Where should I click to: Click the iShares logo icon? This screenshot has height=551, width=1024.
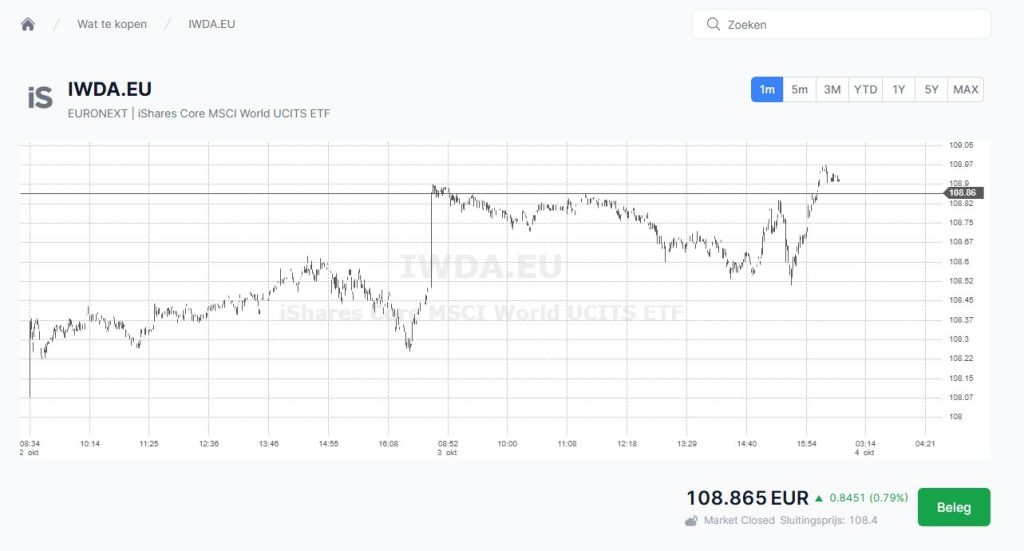[40, 97]
